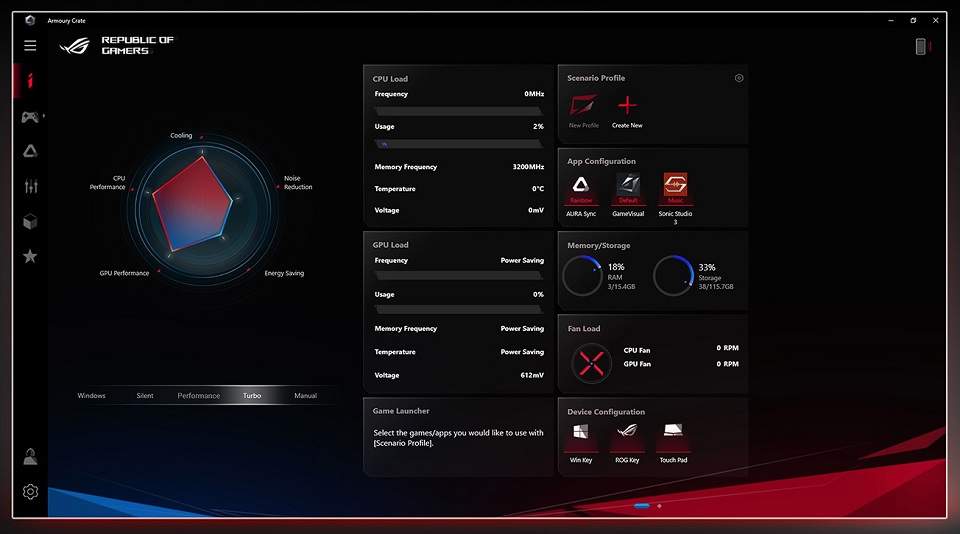Open the system tuning sliders icon
The height and width of the screenshot is (534, 960).
click(x=31, y=186)
